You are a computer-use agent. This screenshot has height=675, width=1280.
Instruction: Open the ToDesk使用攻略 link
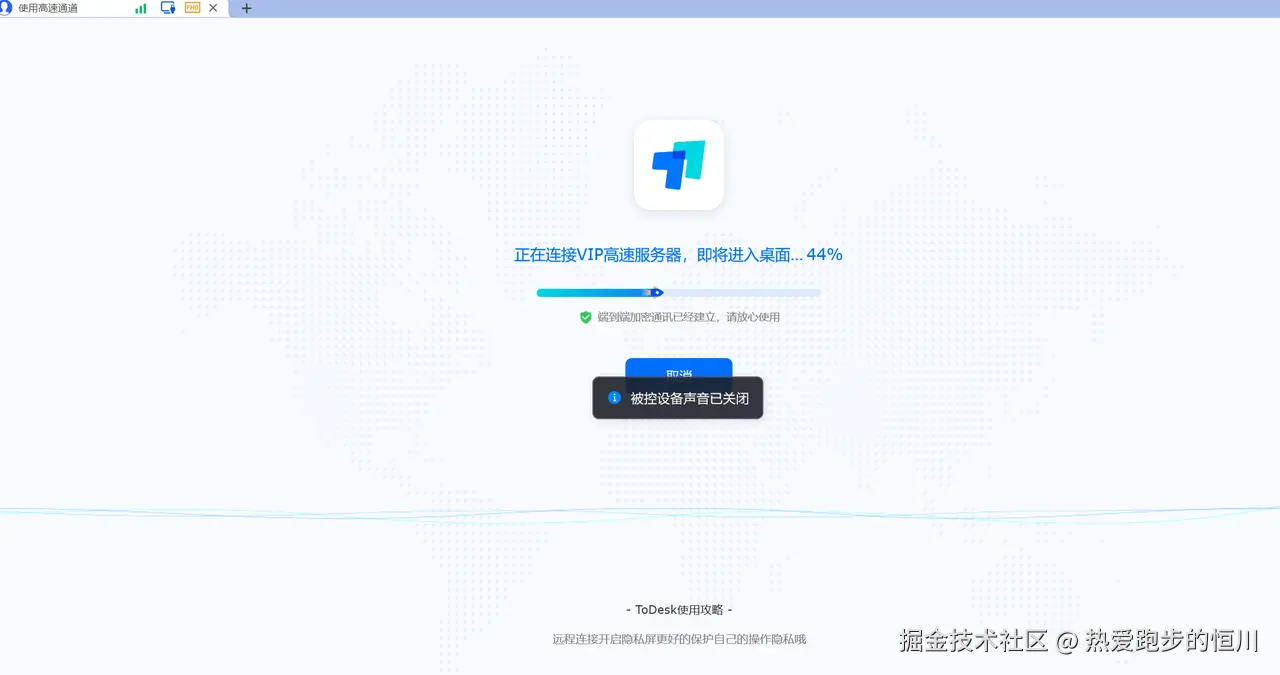pos(678,609)
